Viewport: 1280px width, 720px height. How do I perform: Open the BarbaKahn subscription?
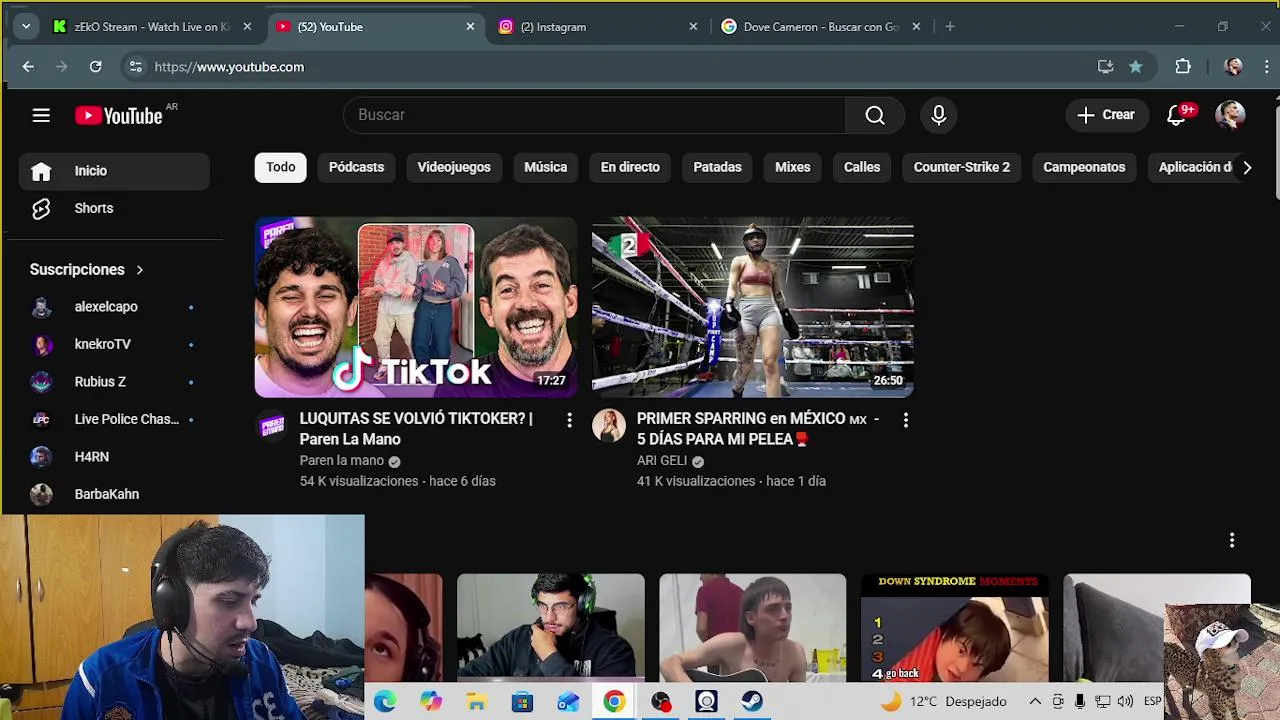pos(114,495)
